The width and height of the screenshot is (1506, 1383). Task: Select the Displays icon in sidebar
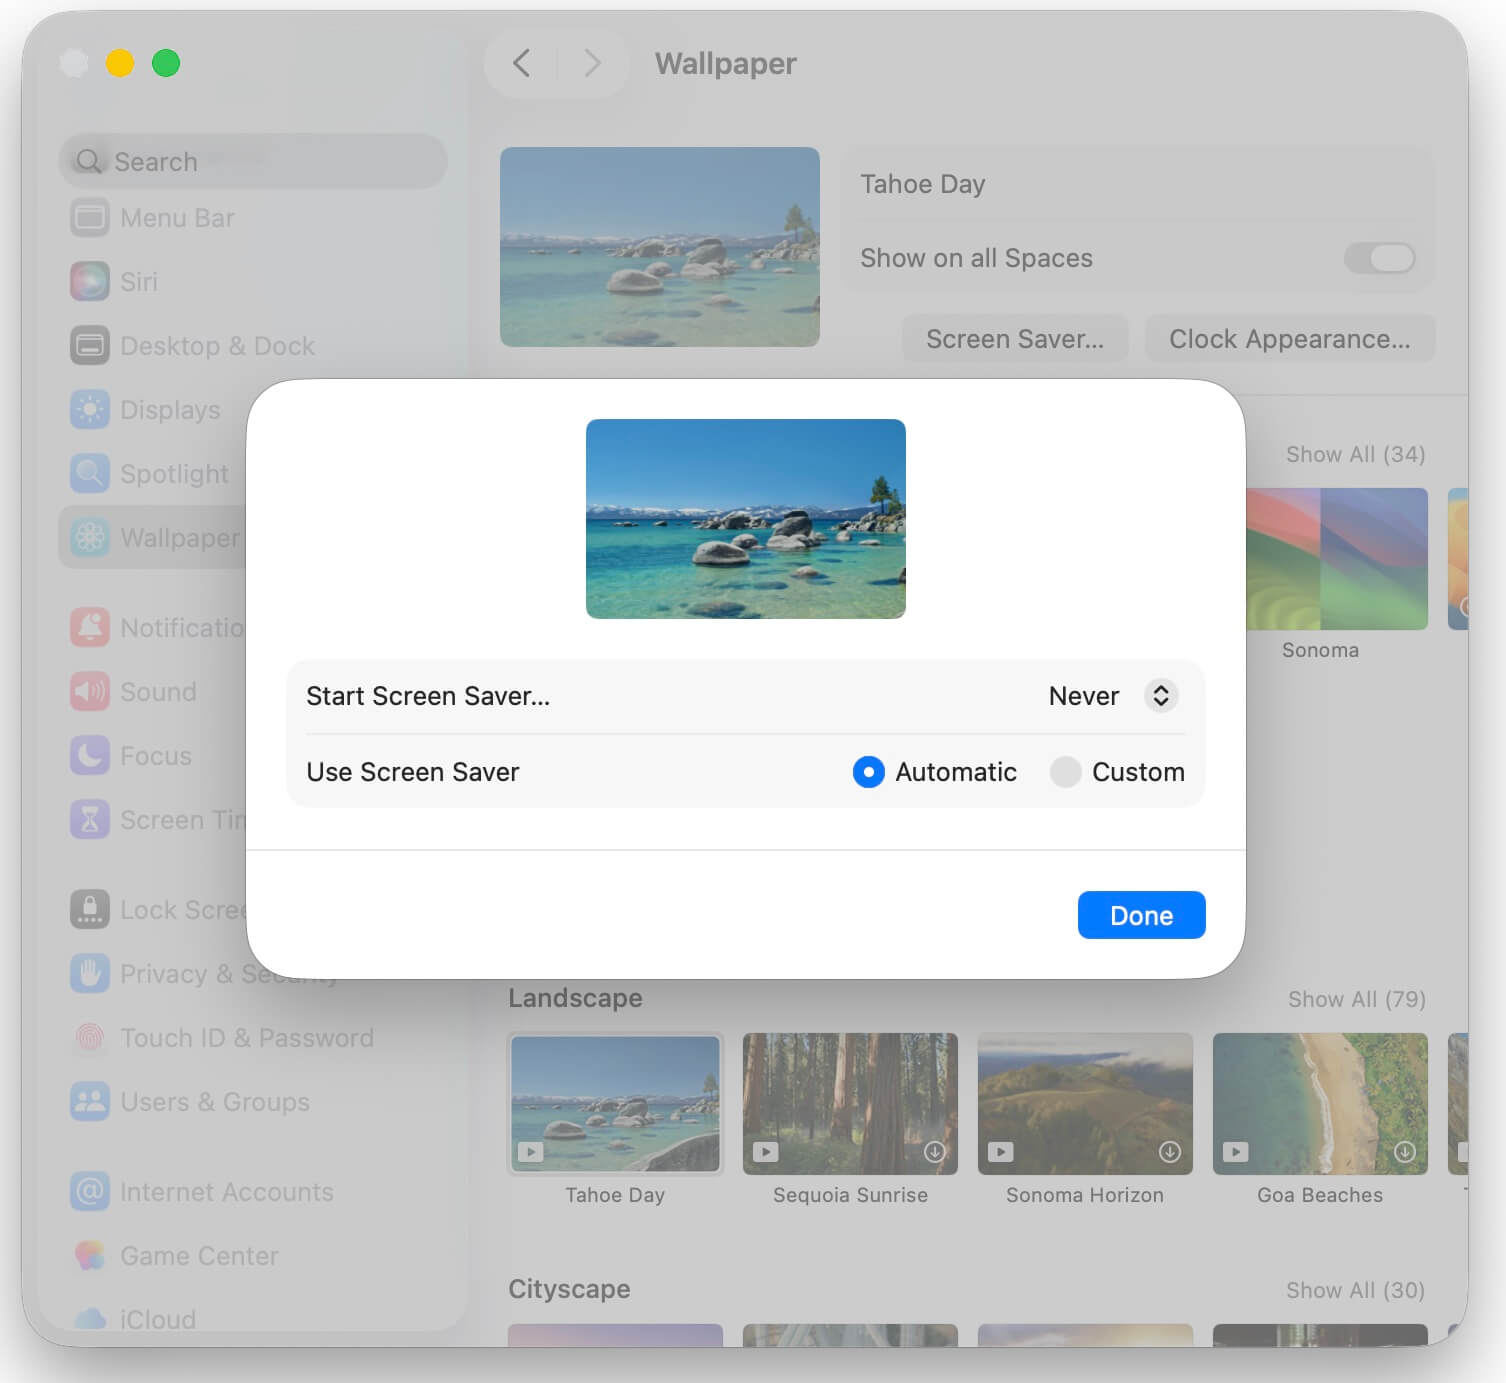click(x=89, y=409)
